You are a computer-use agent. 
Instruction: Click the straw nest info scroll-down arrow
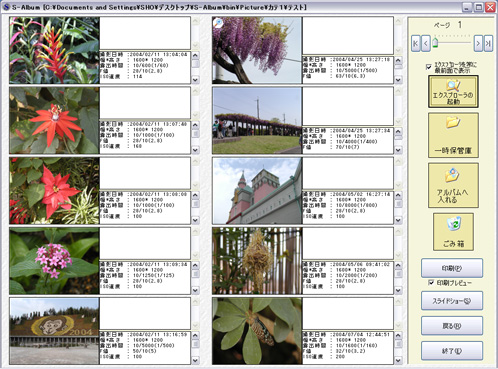point(398,290)
